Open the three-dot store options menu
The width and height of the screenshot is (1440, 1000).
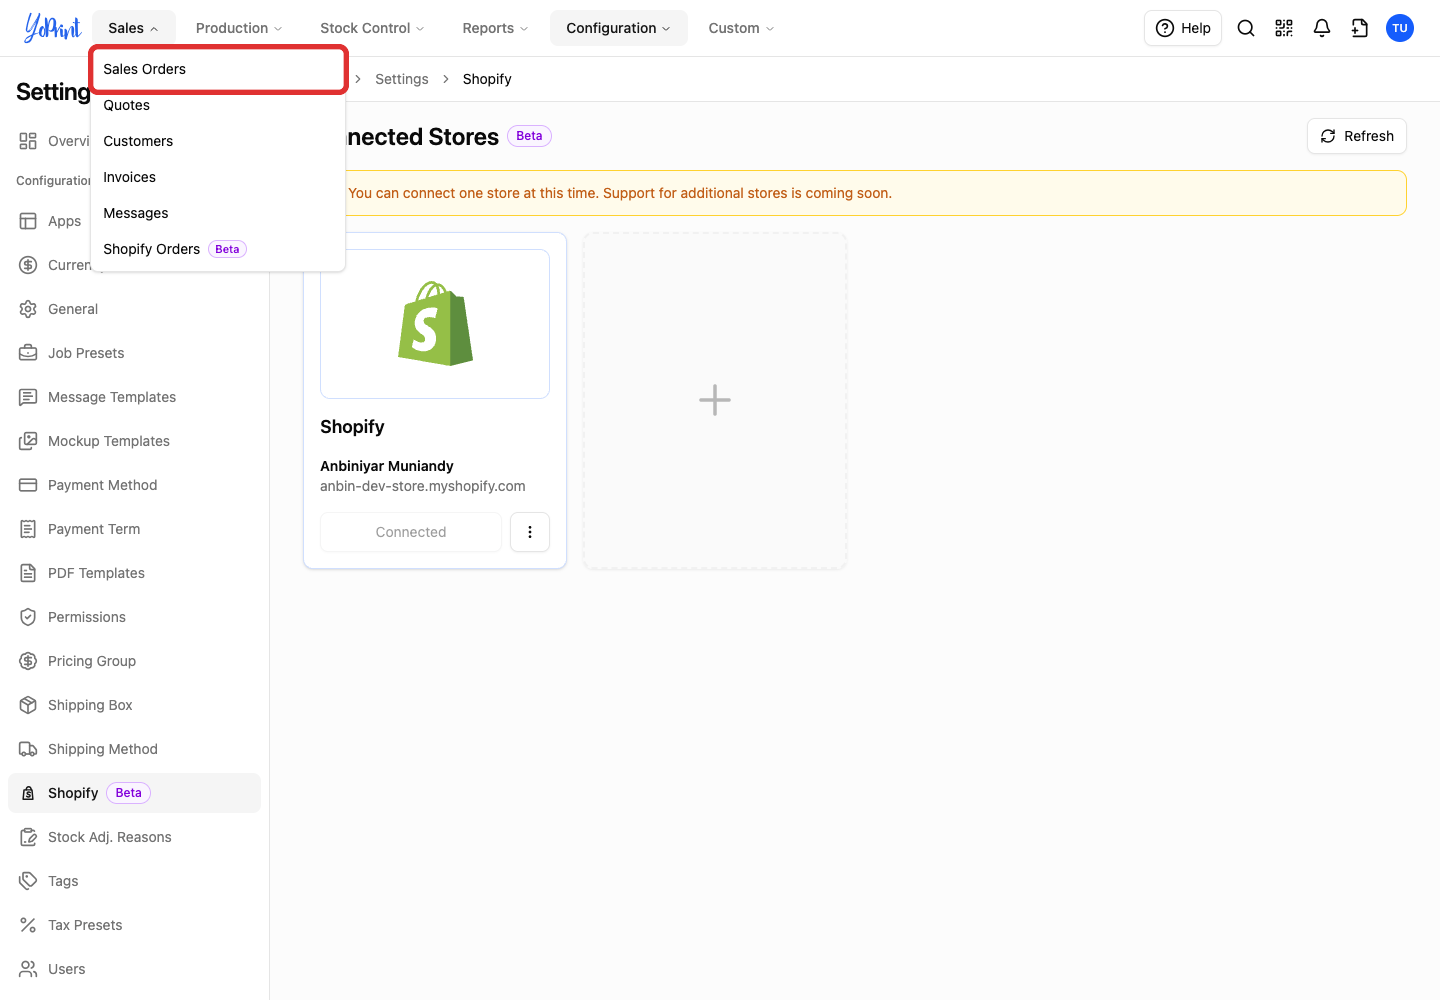[530, 532]
